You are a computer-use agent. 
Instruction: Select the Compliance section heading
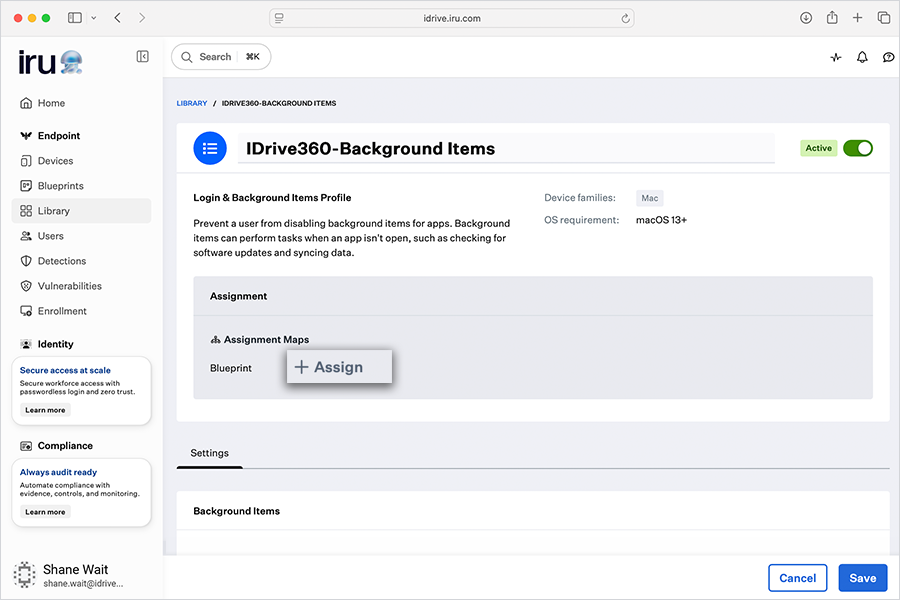coord(65,446)
